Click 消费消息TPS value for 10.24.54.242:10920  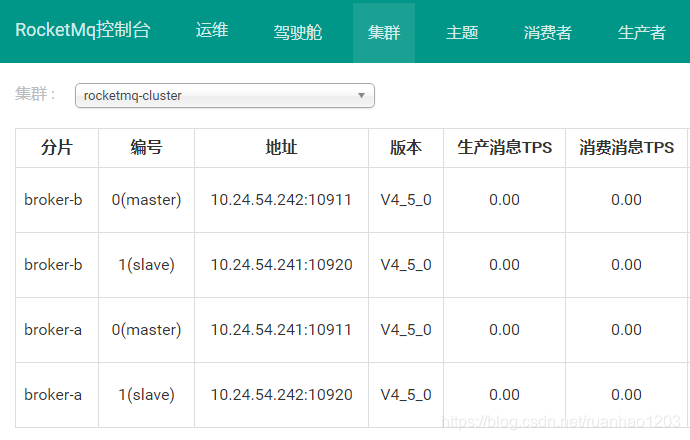pos(626,395)
